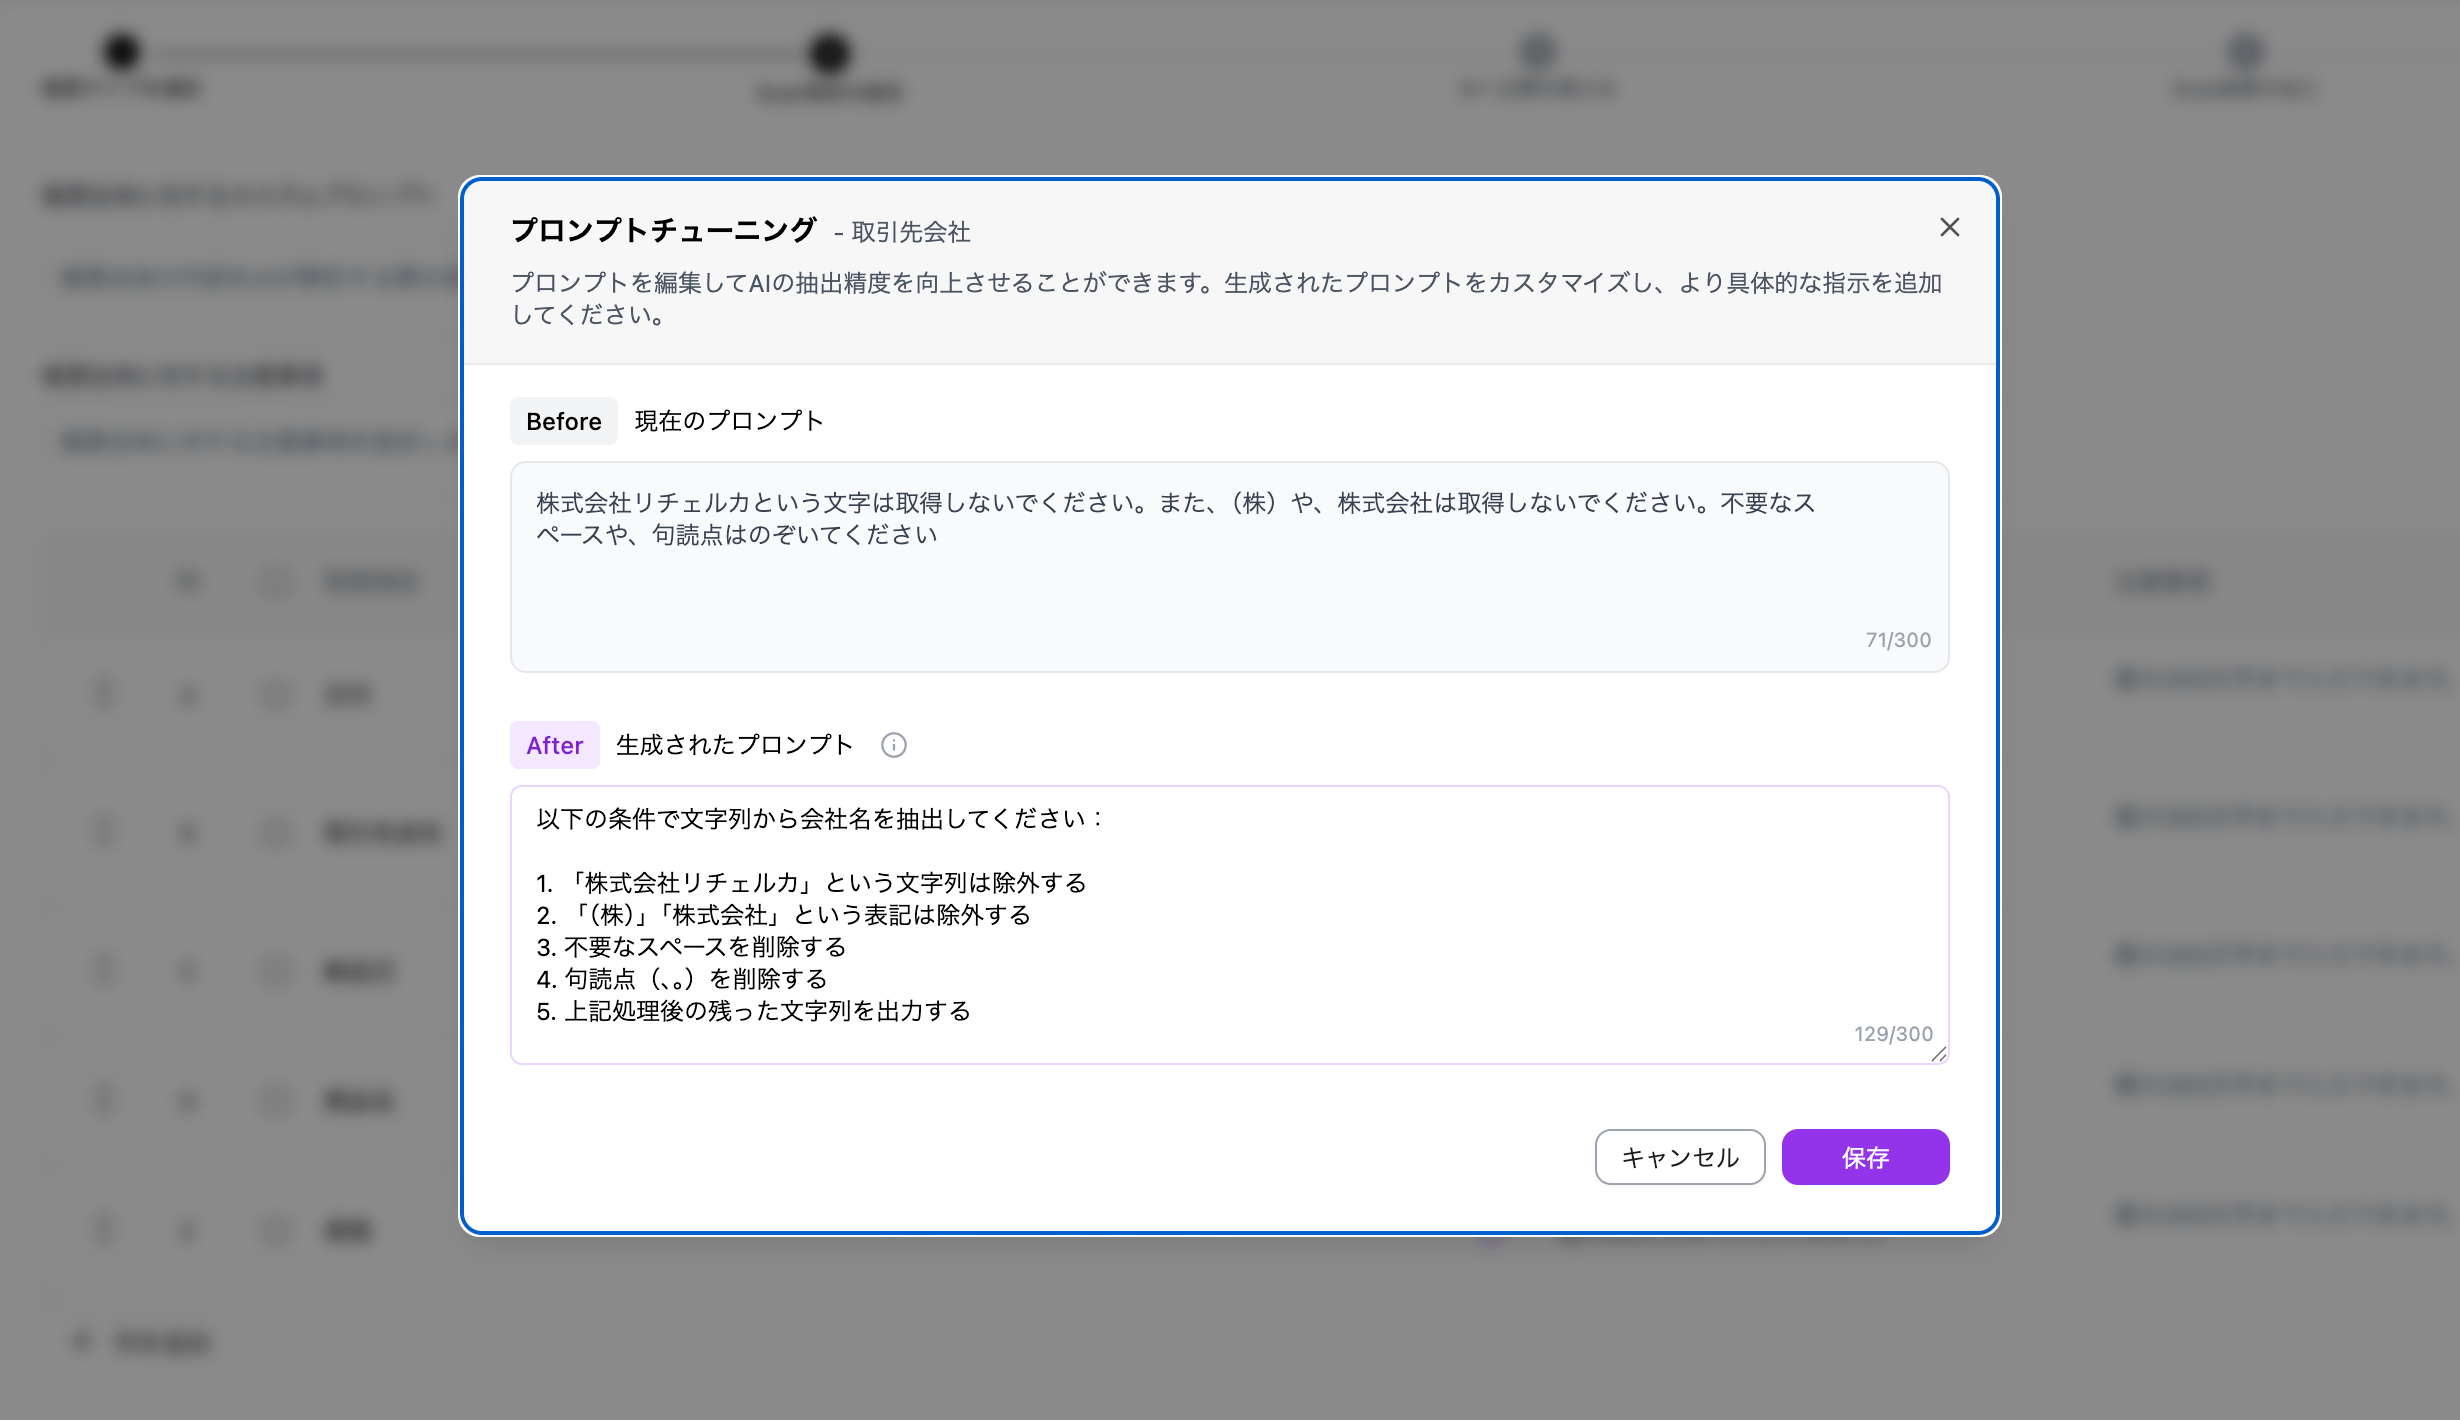Click the info icon beside 生成されたプロンプト
Screen dimensions: 2460x1420
[893, 745]
